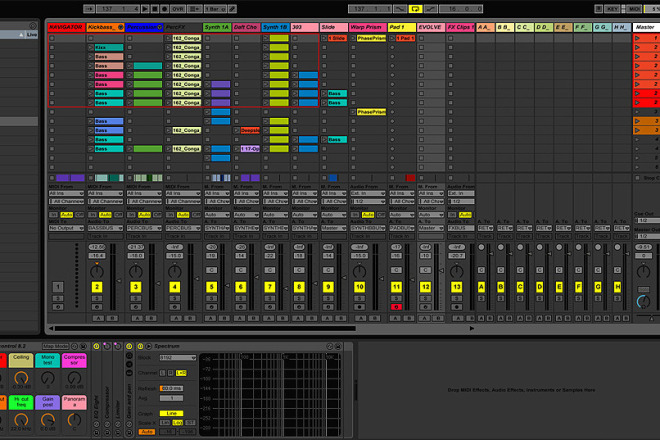Open the 1 Bar quantization dropdown
The width and height of the screenshot is (660, 440).
(215, 9)
